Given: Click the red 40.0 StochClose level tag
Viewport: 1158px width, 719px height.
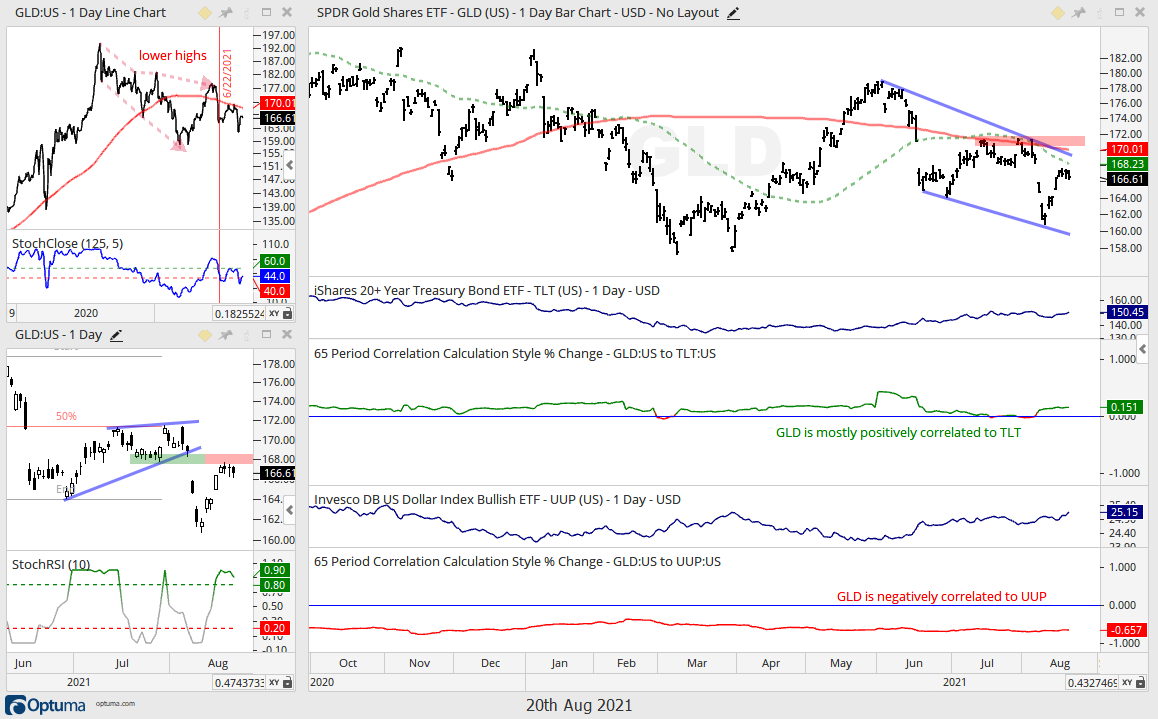Looking at the screenshot, I should click(x=274, y=291).
